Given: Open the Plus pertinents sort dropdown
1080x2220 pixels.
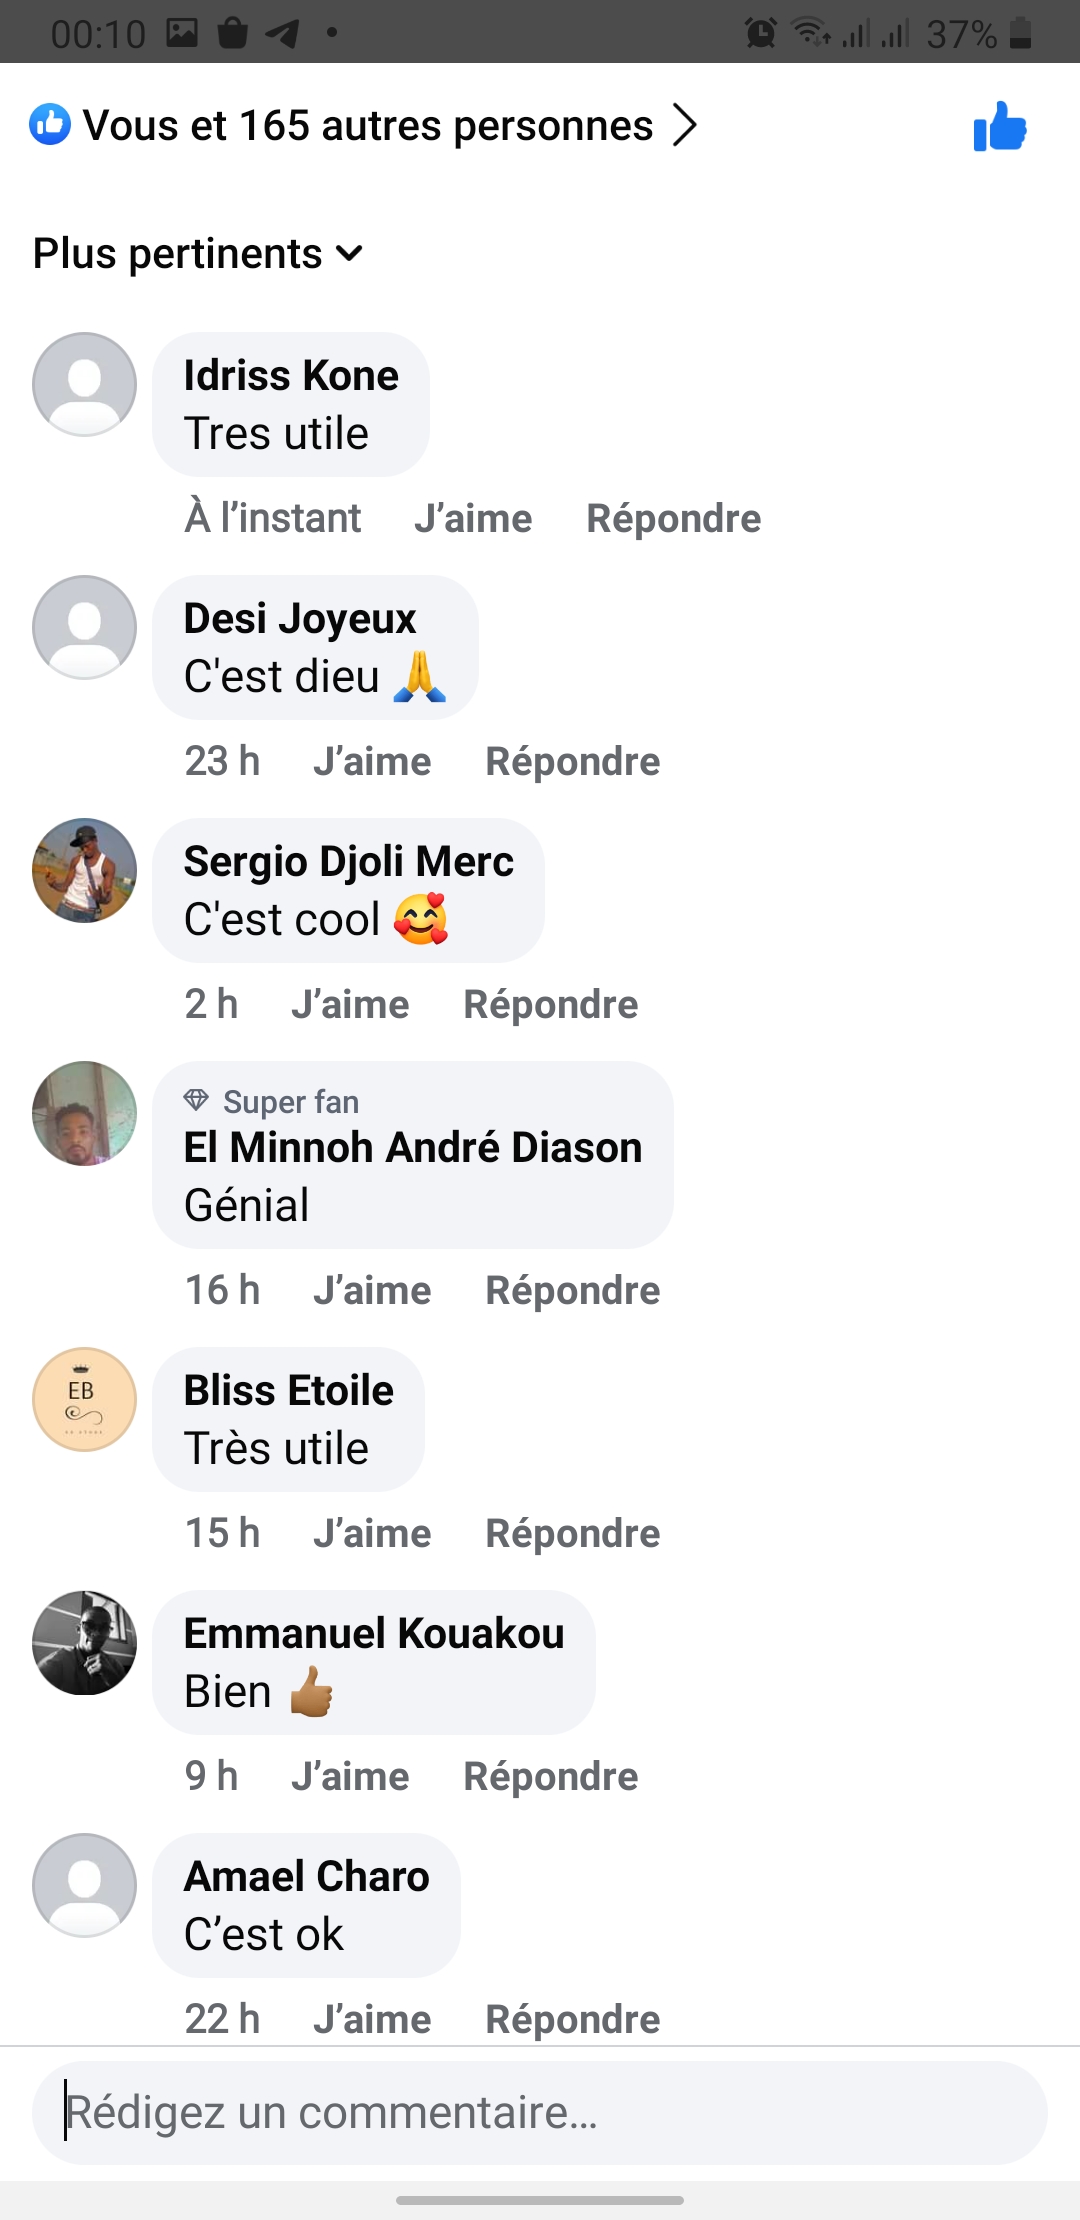Looking at the screenshot, I should coord(197,254).
